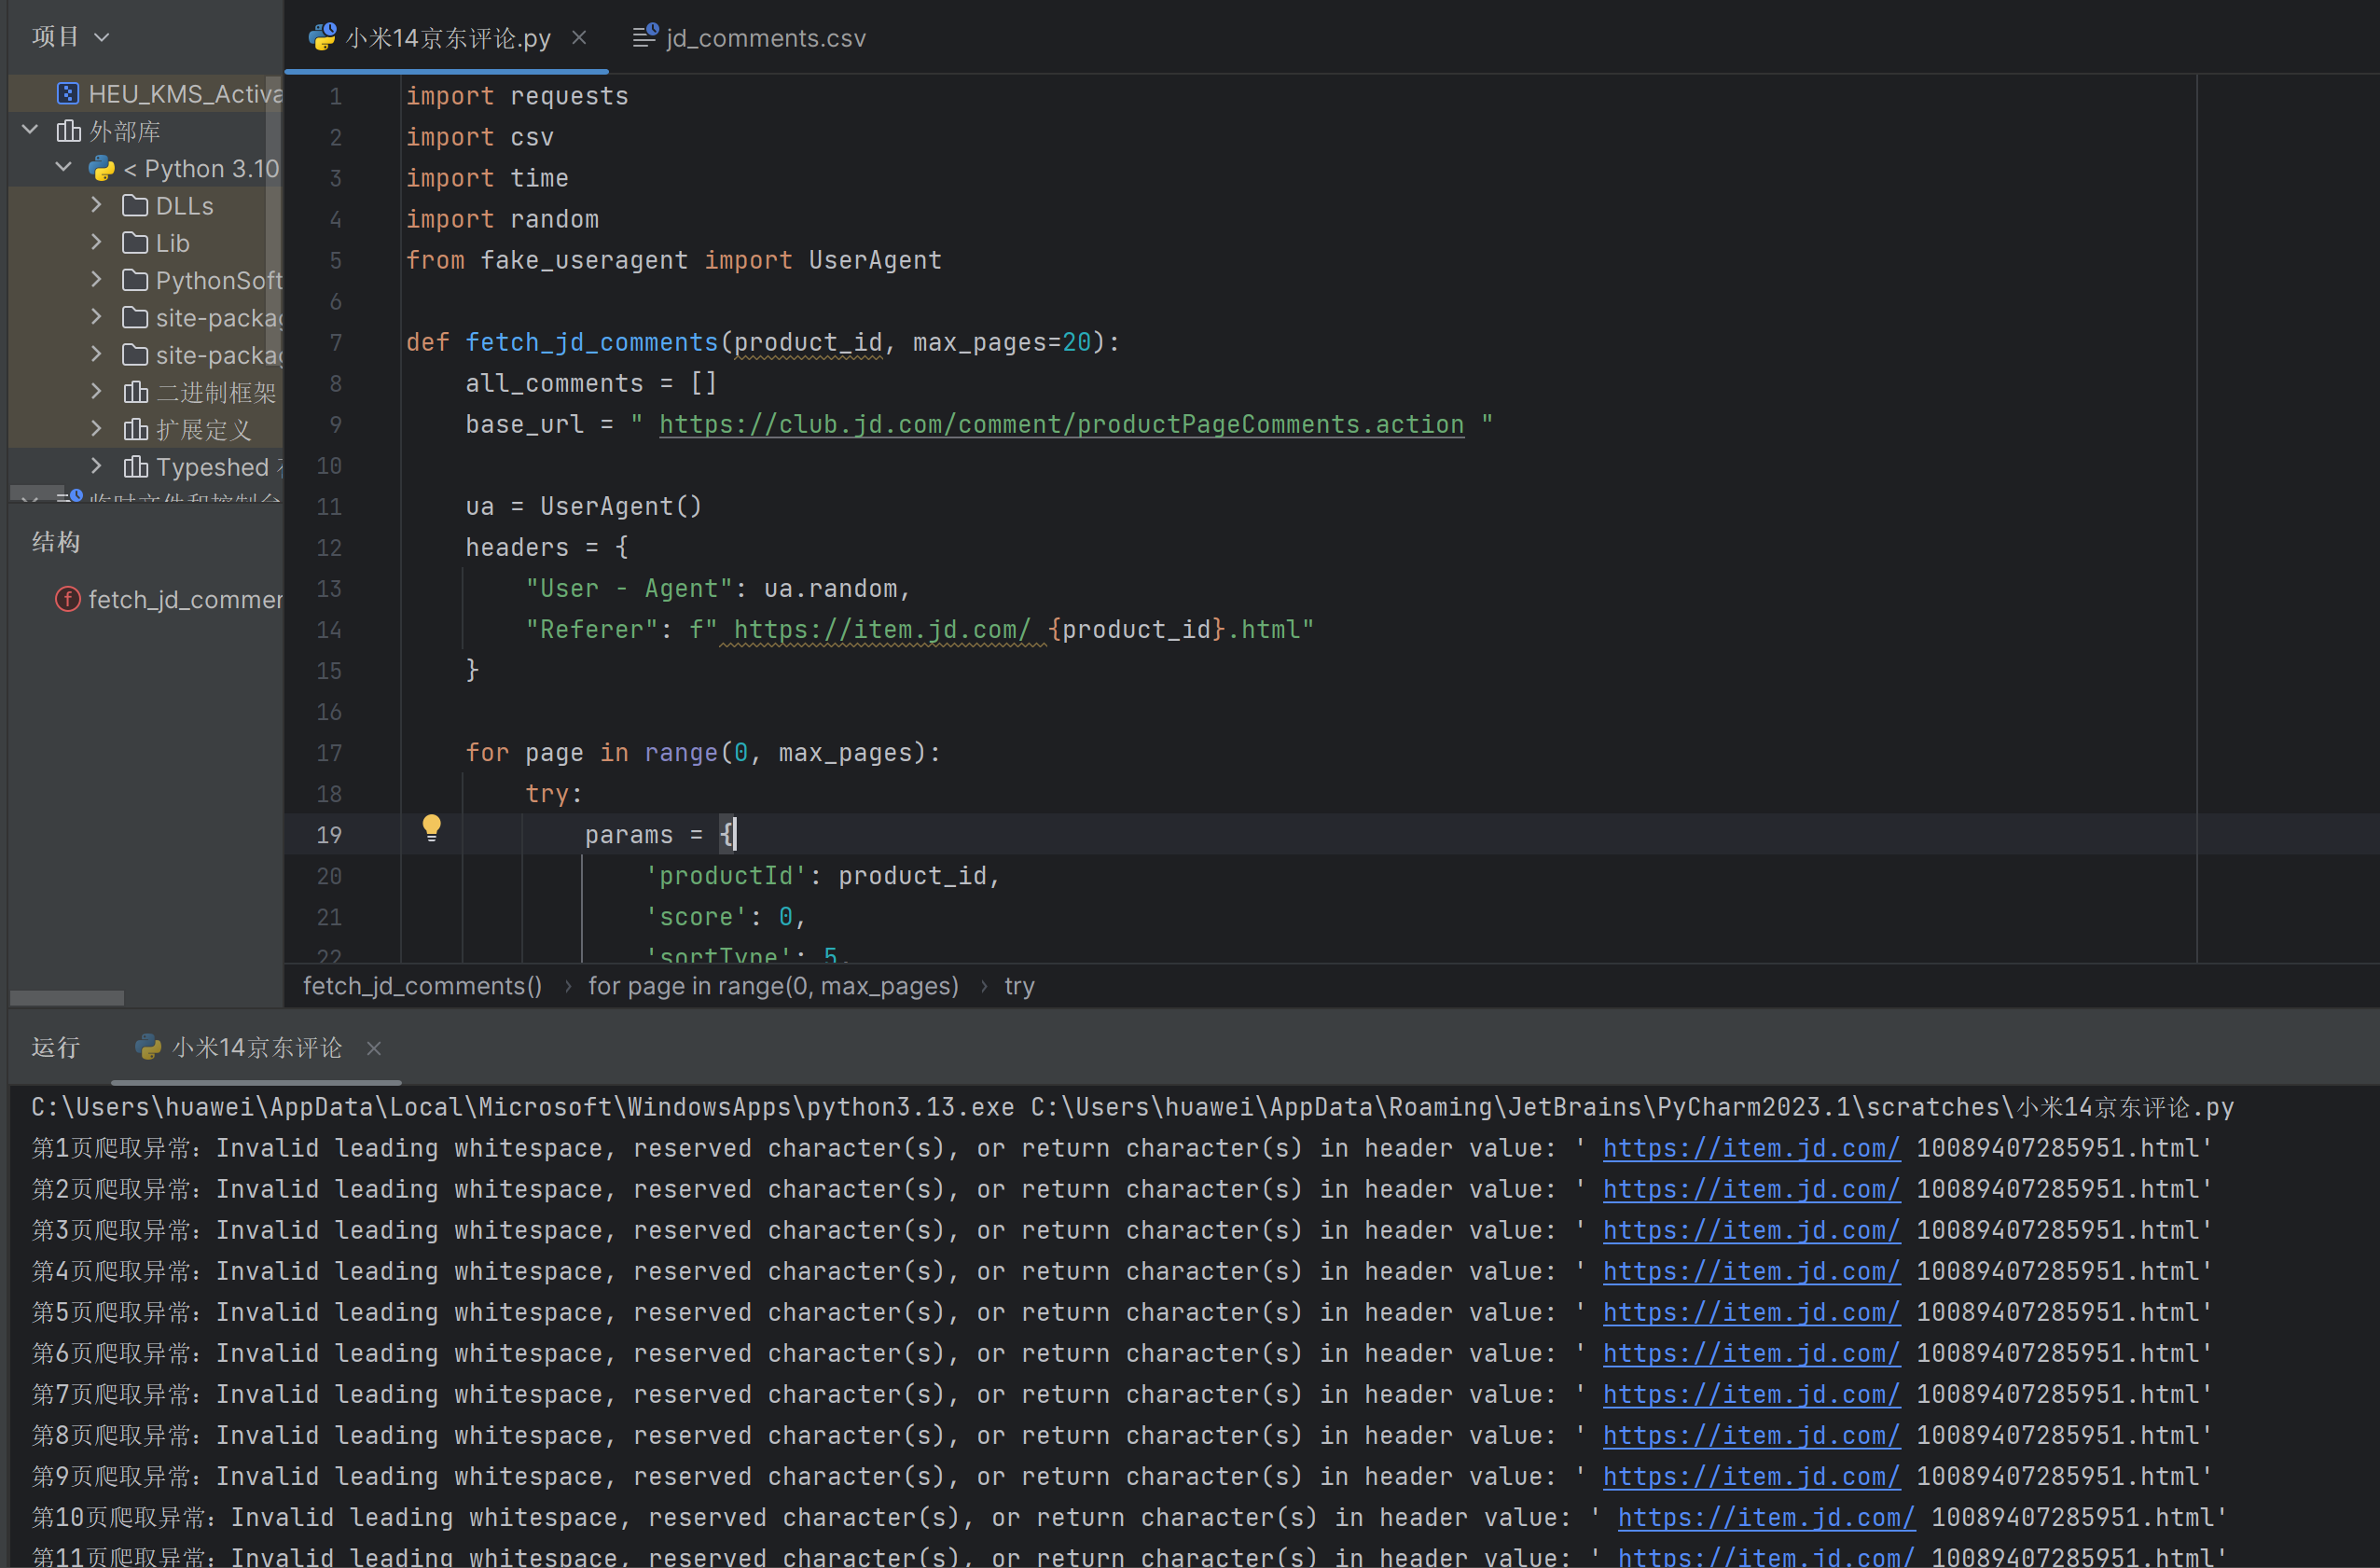The height and width of the screenshot is (1568, 2380).
Task: Close the 小米14京东评论 run tab
Action: click(374, 1048)
